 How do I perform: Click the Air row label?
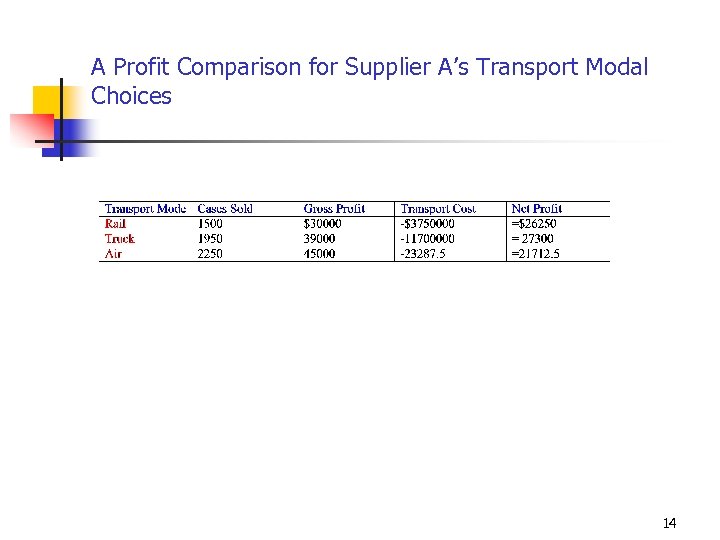coord(113,254)
